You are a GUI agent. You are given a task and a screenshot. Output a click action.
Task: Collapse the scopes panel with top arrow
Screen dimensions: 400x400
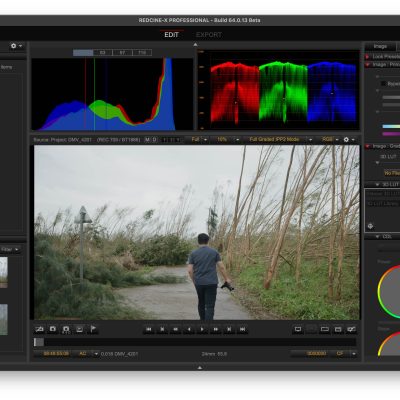[x=196, y=44]
